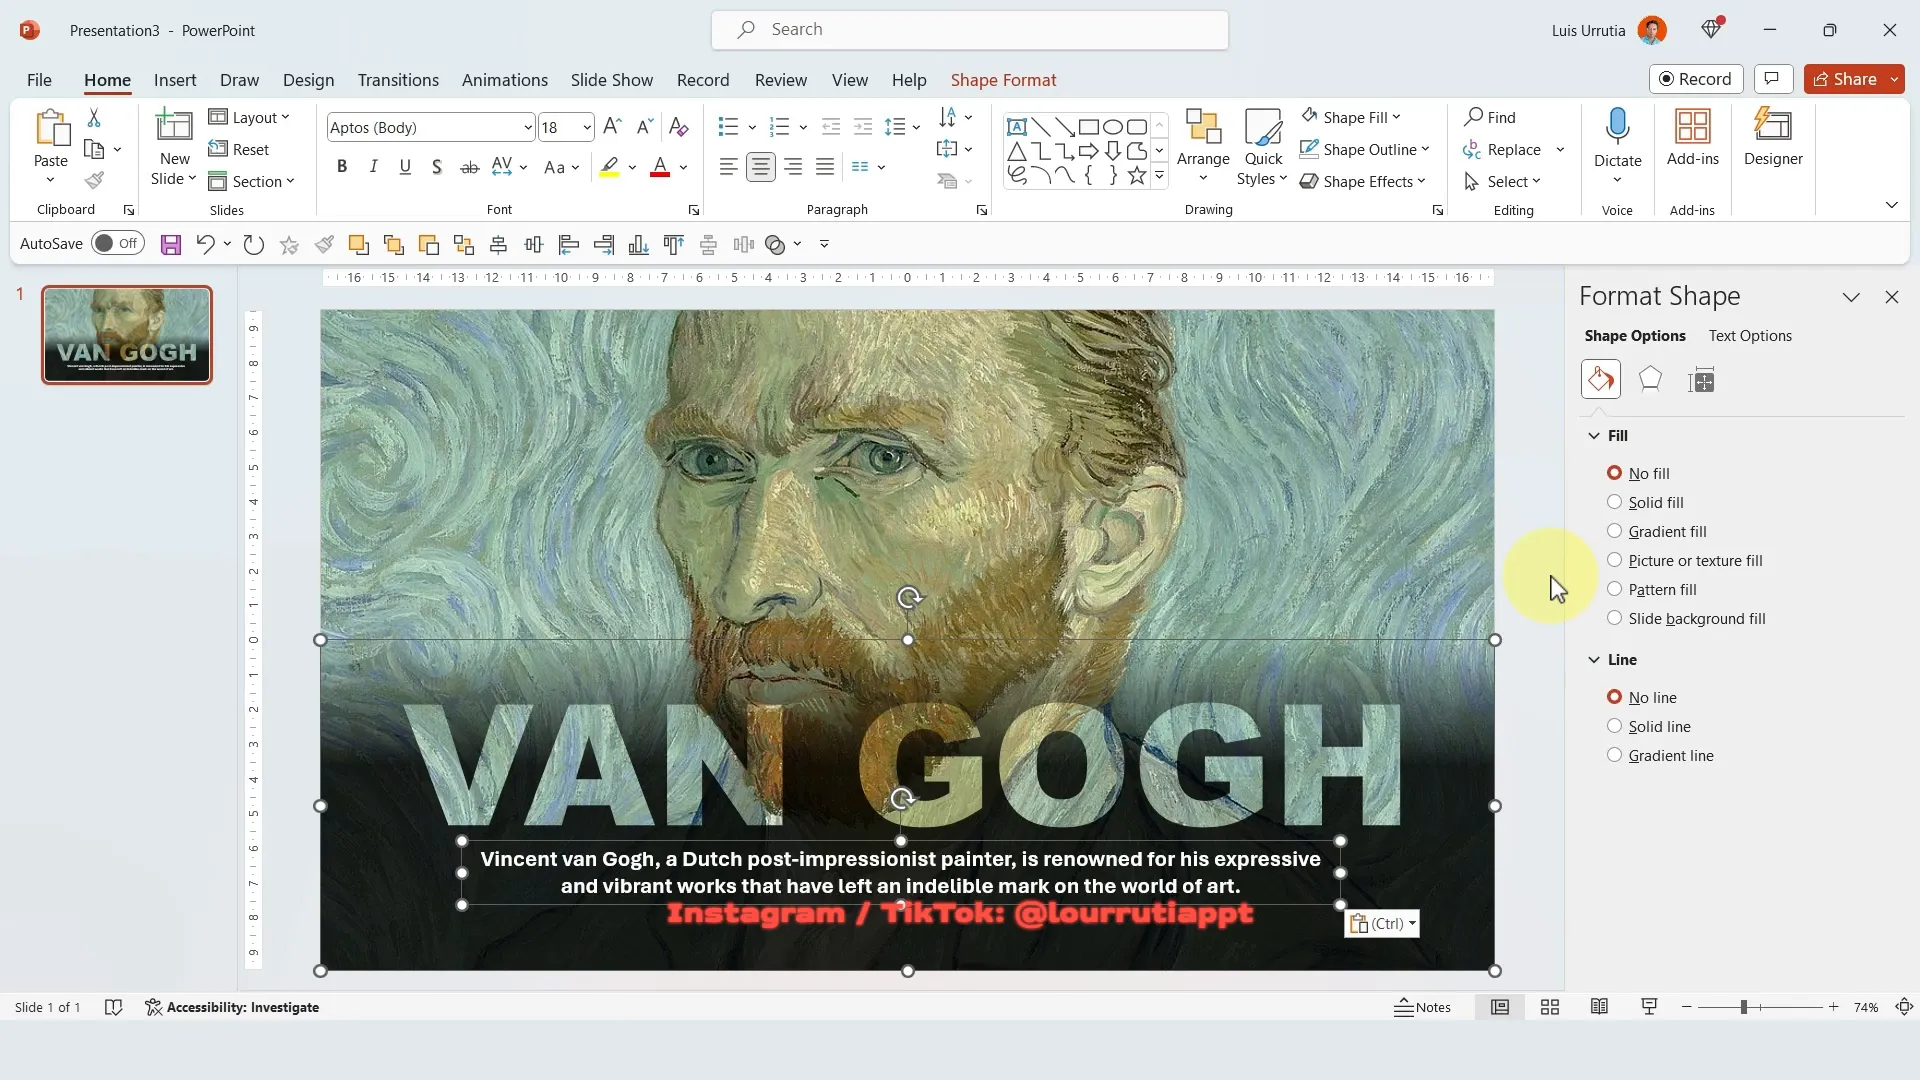Open Effects pentagon icon in Format Shape
The image size is (1920, 1080).
click(1651, 380)
